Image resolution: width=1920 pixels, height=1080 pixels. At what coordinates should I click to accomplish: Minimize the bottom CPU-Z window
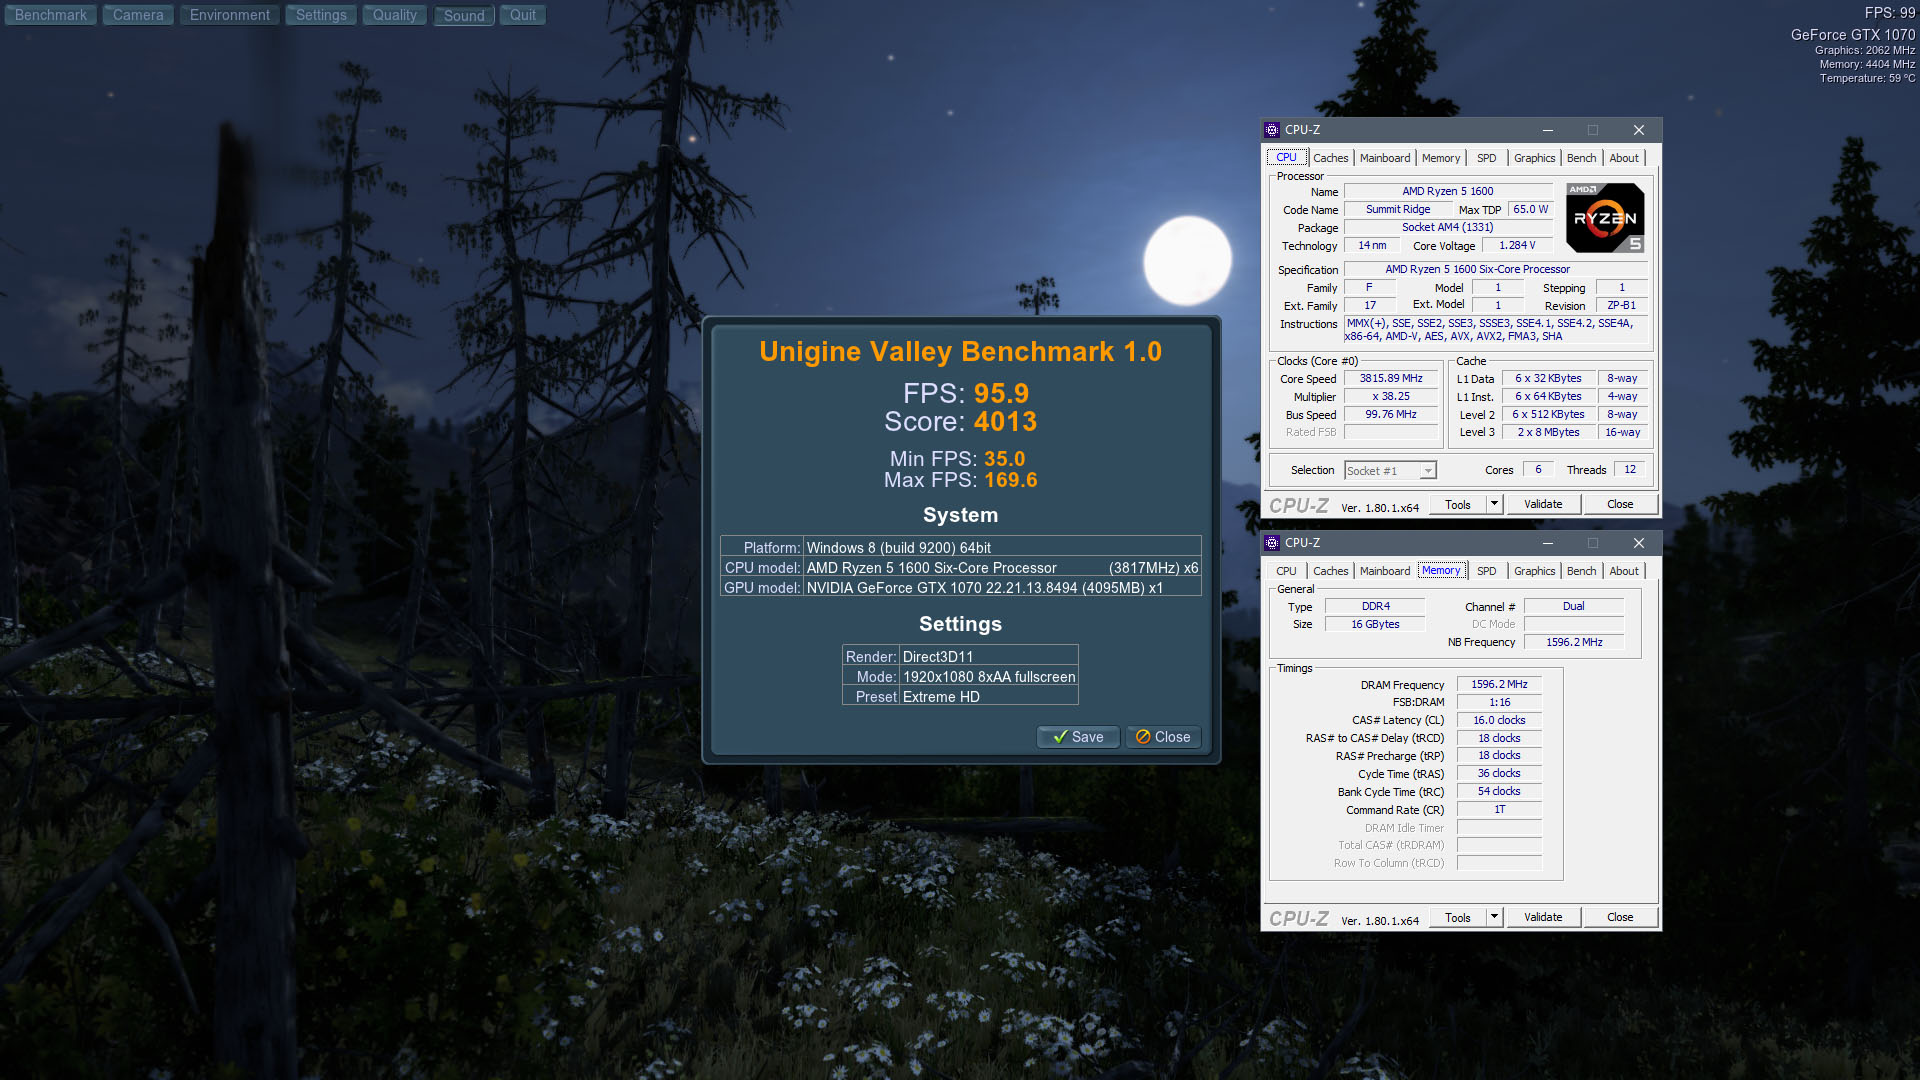[1547, 543]
